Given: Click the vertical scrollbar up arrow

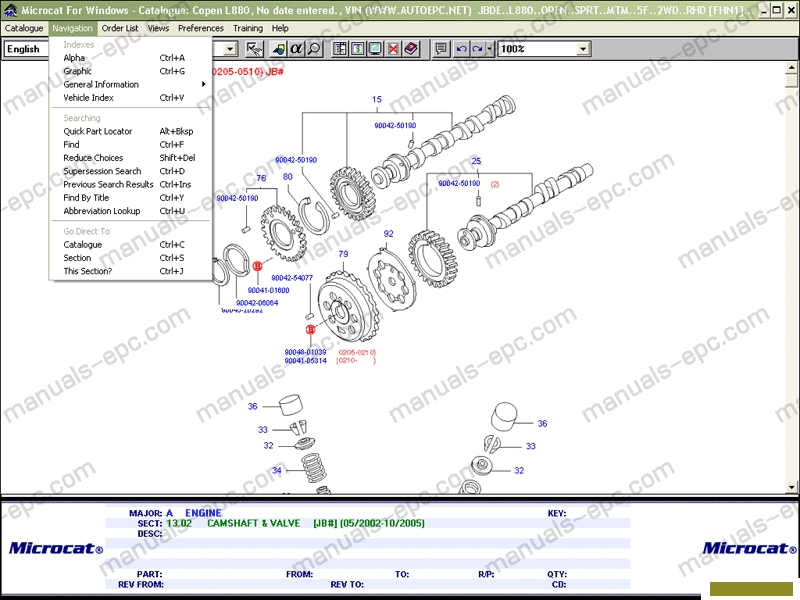Looking at the screenshot, I should (x=791, y=67).
